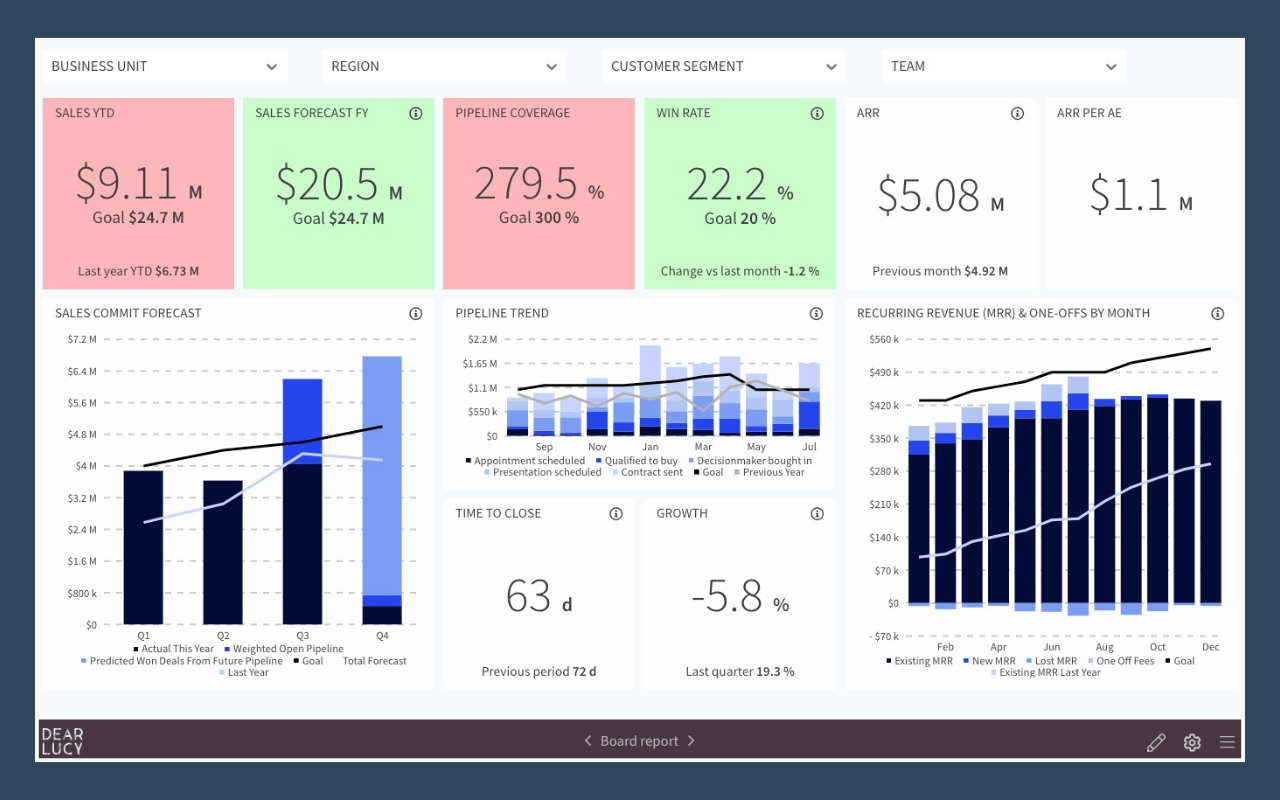Go to next report with right chevron
This screenshot has width=1280, height=800.
[690, 741]
